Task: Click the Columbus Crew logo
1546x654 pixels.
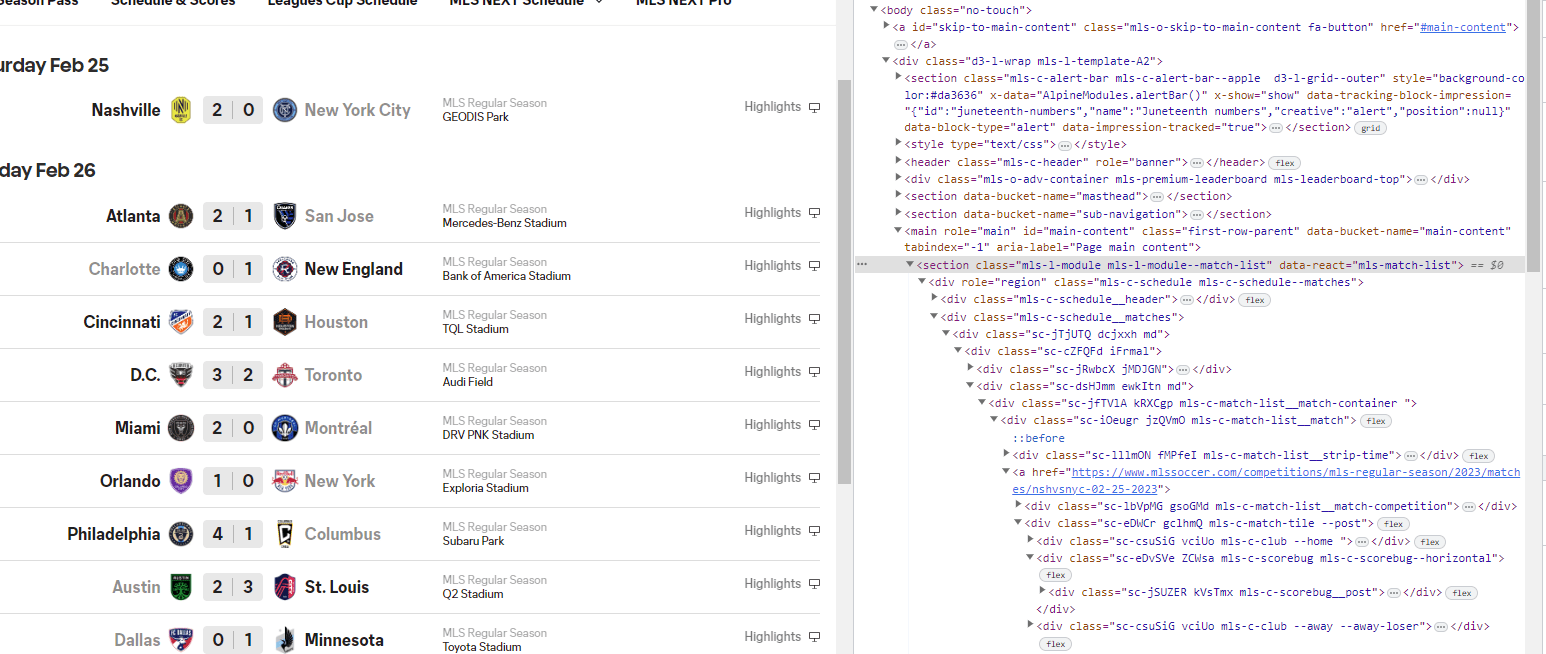Action: 285,534
